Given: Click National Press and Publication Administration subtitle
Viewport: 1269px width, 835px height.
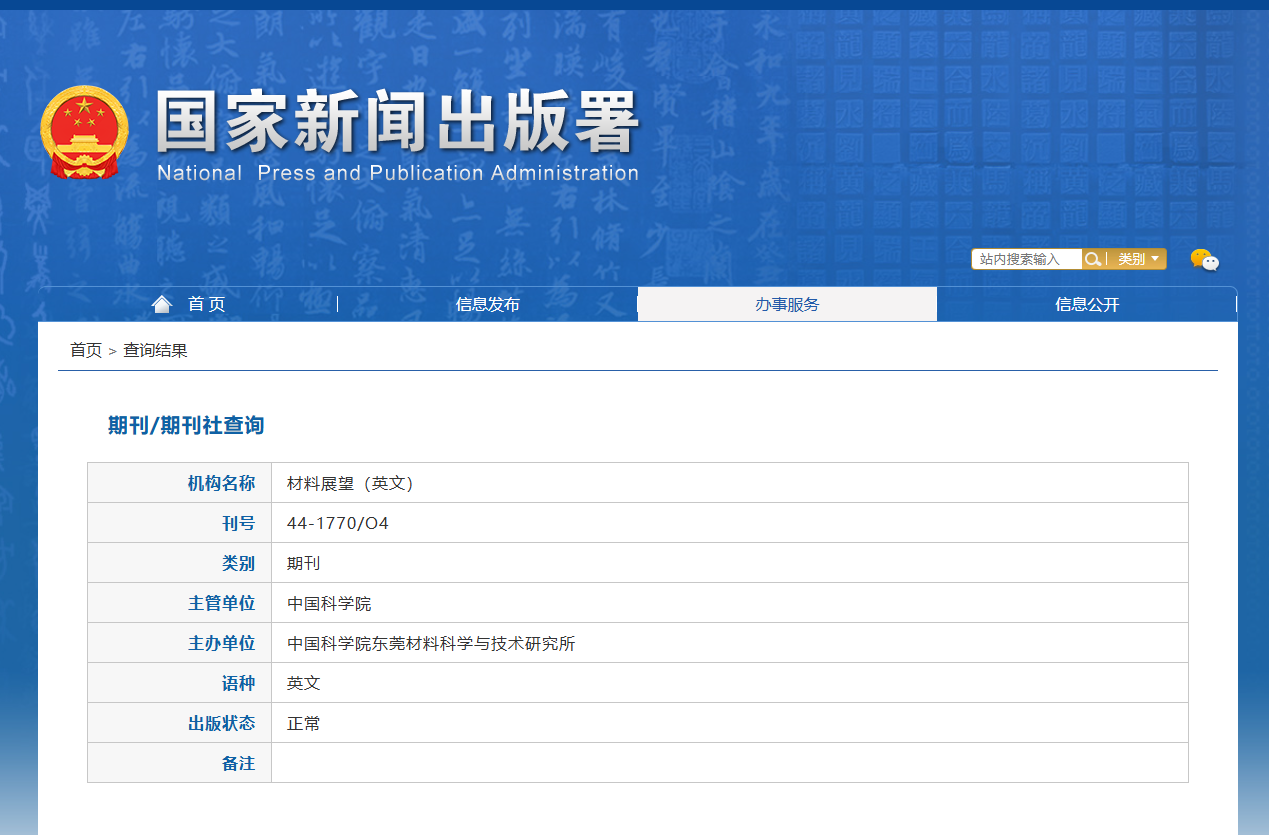Looking at the screenshot, I should tap(398, 172).
